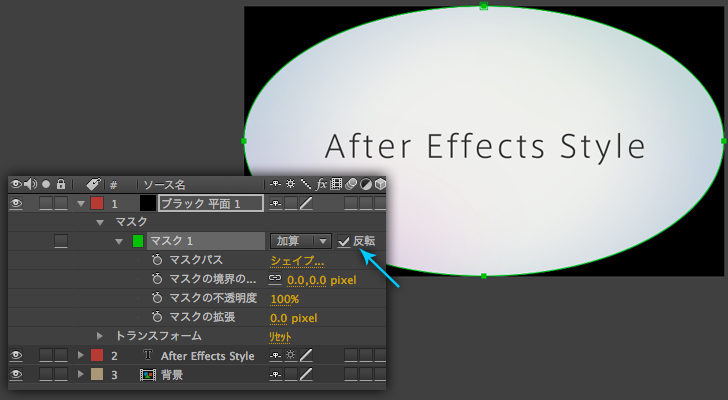The width and height of the screenshot is (728, 400).
Task: Click the stopwatch for マスクの不透明度
Action: 157,298
